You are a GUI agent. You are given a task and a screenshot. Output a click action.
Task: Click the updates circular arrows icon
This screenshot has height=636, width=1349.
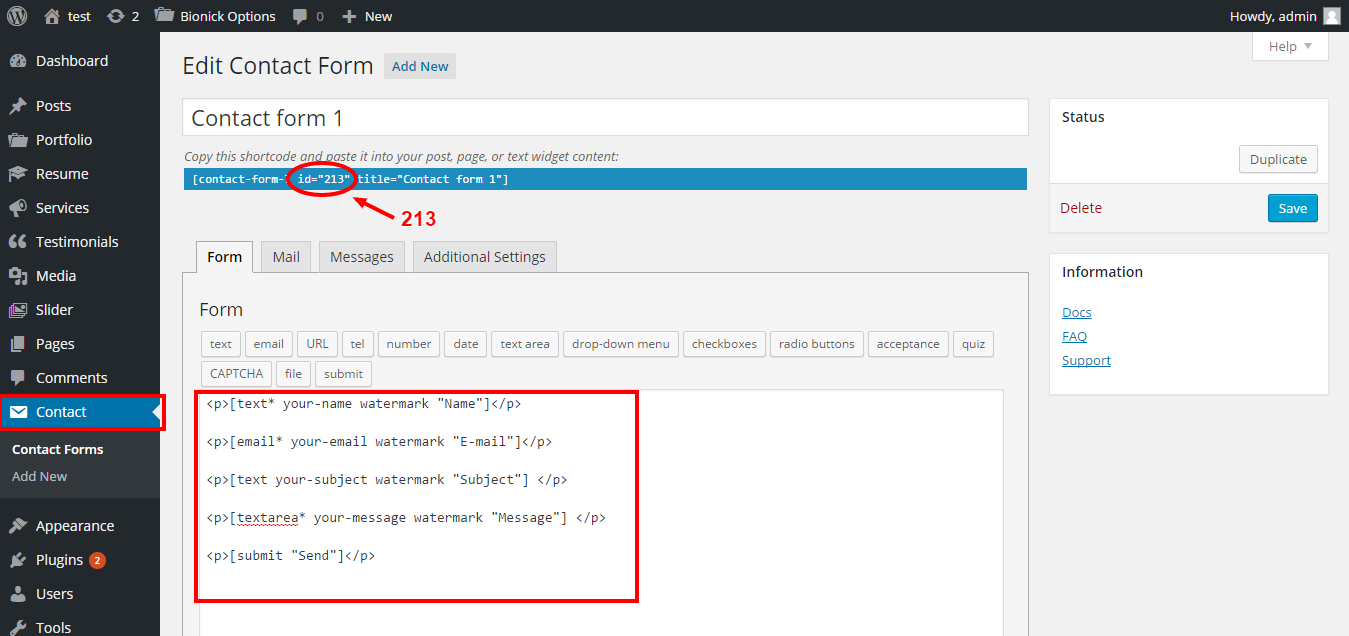(x=116, y=16)
